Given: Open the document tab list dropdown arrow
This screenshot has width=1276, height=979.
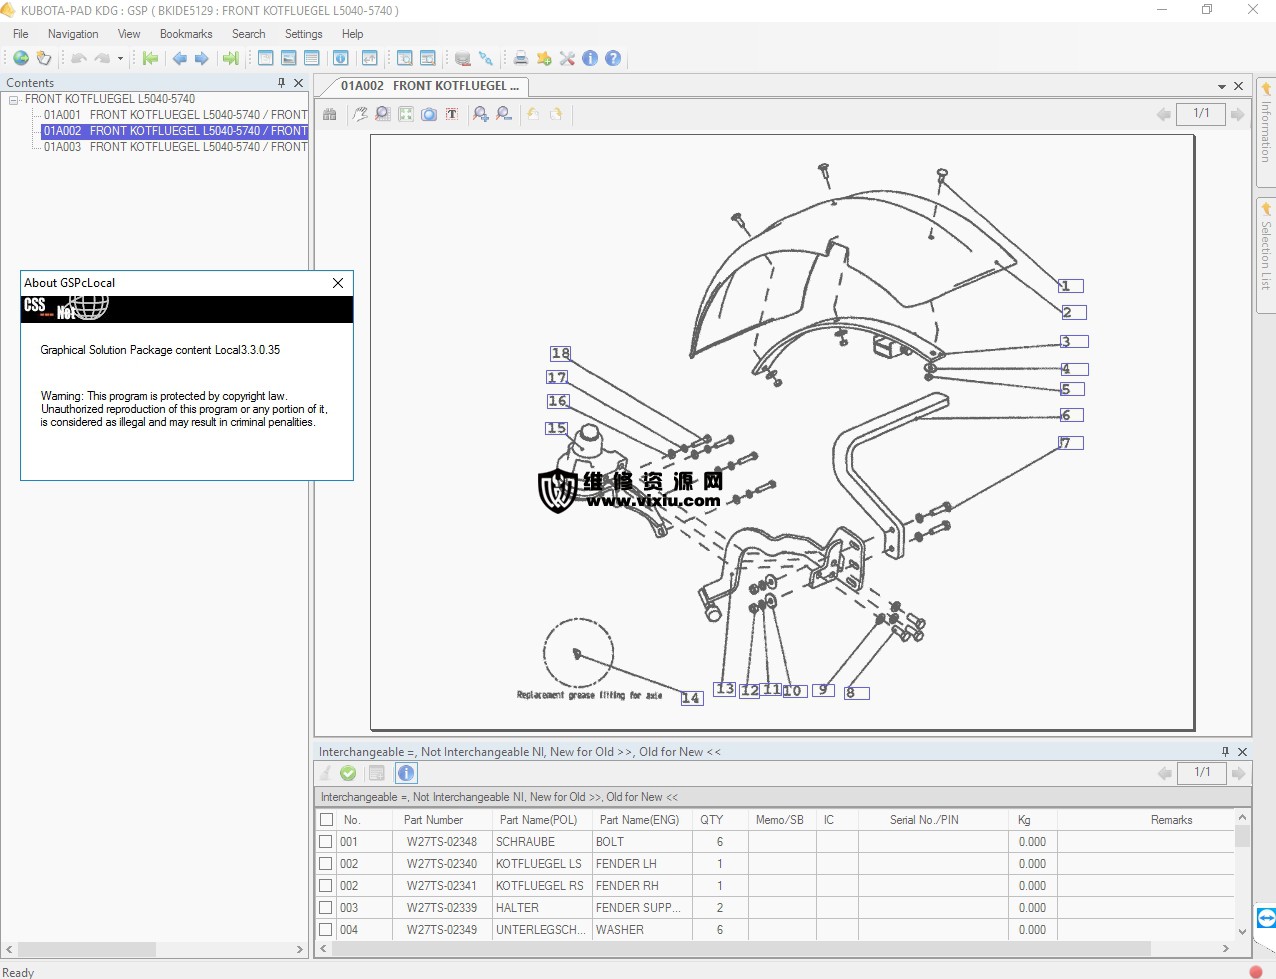Looking at the screenshot, I should click(1222, 87).
